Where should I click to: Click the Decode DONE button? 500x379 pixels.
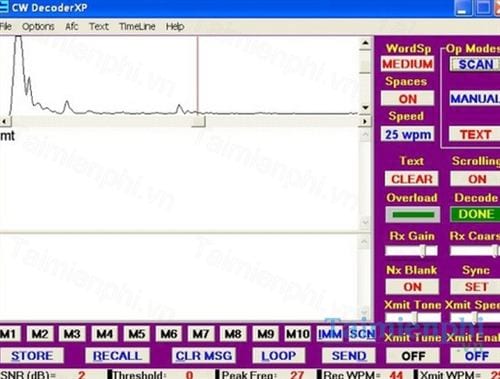tap(476, 214)
